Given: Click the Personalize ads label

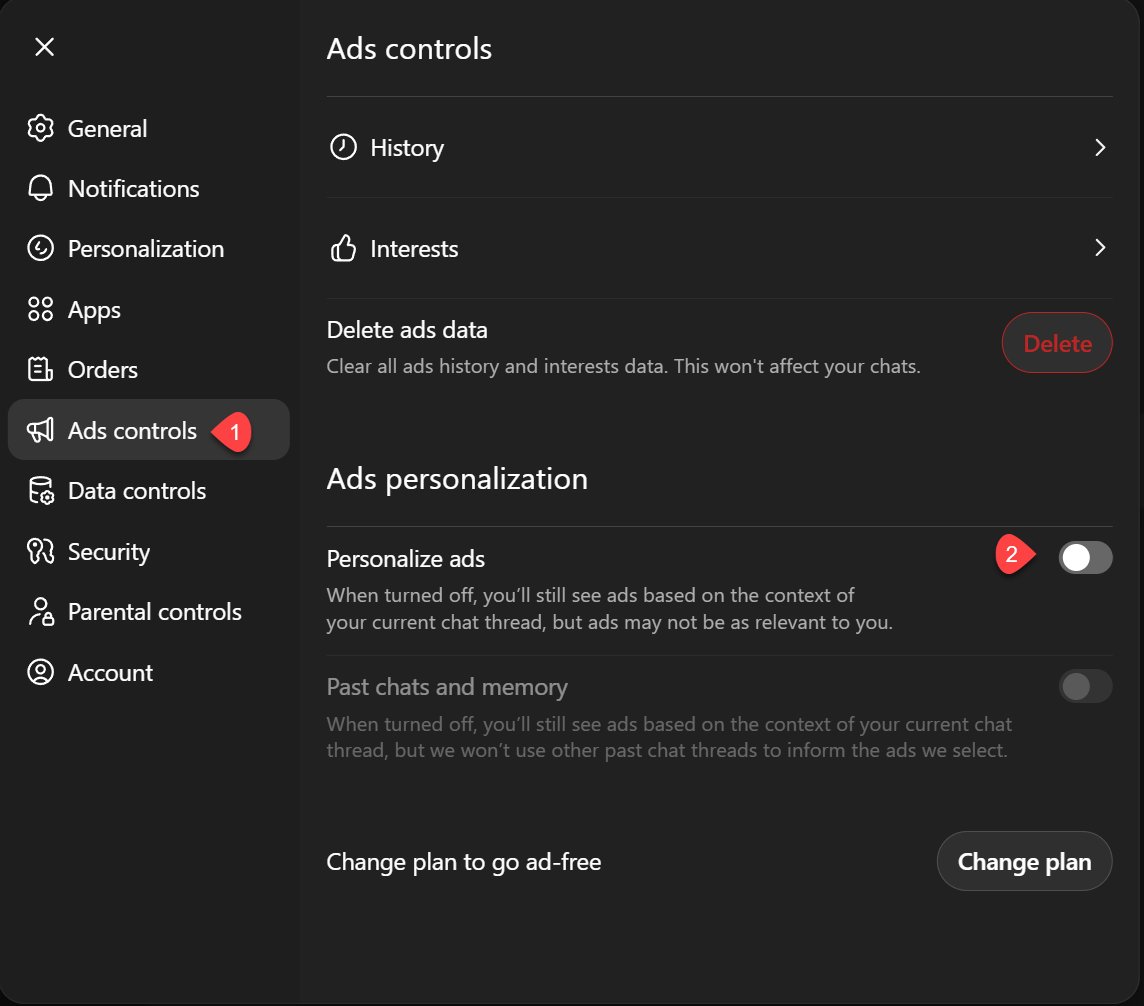Looking at the screenshot, I should [406, 559].
